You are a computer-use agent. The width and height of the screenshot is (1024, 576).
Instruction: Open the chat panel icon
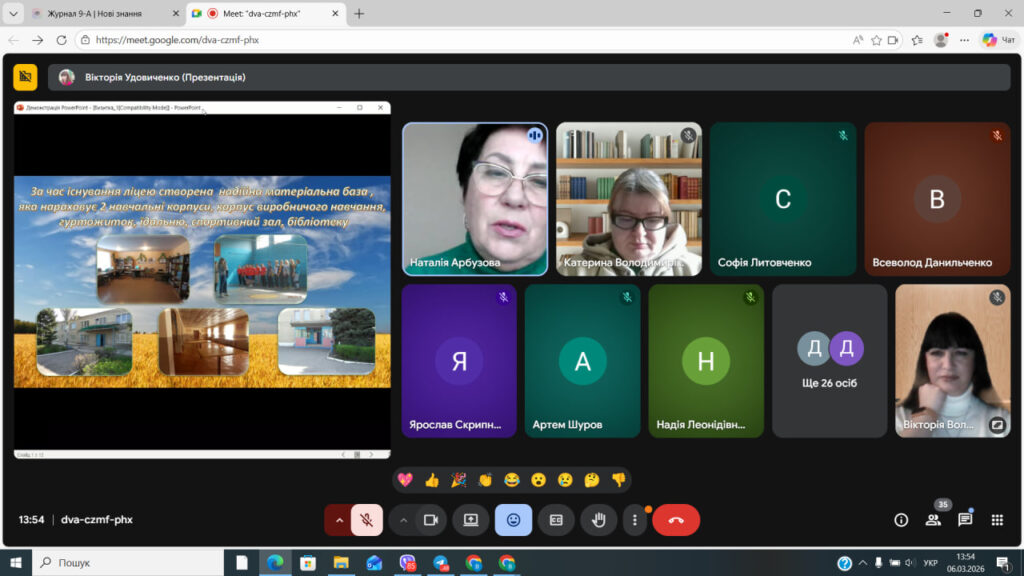(x=965, y=520)
